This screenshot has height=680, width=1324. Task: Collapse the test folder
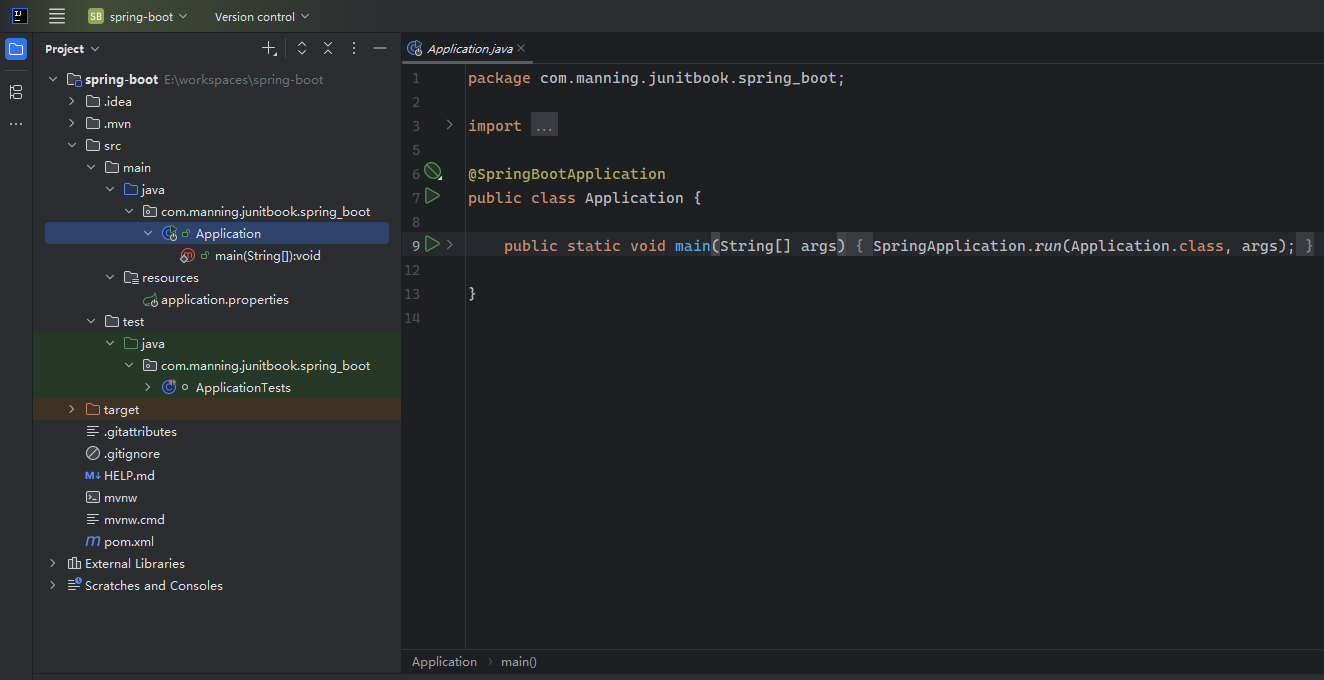click(x=91, y=321)
